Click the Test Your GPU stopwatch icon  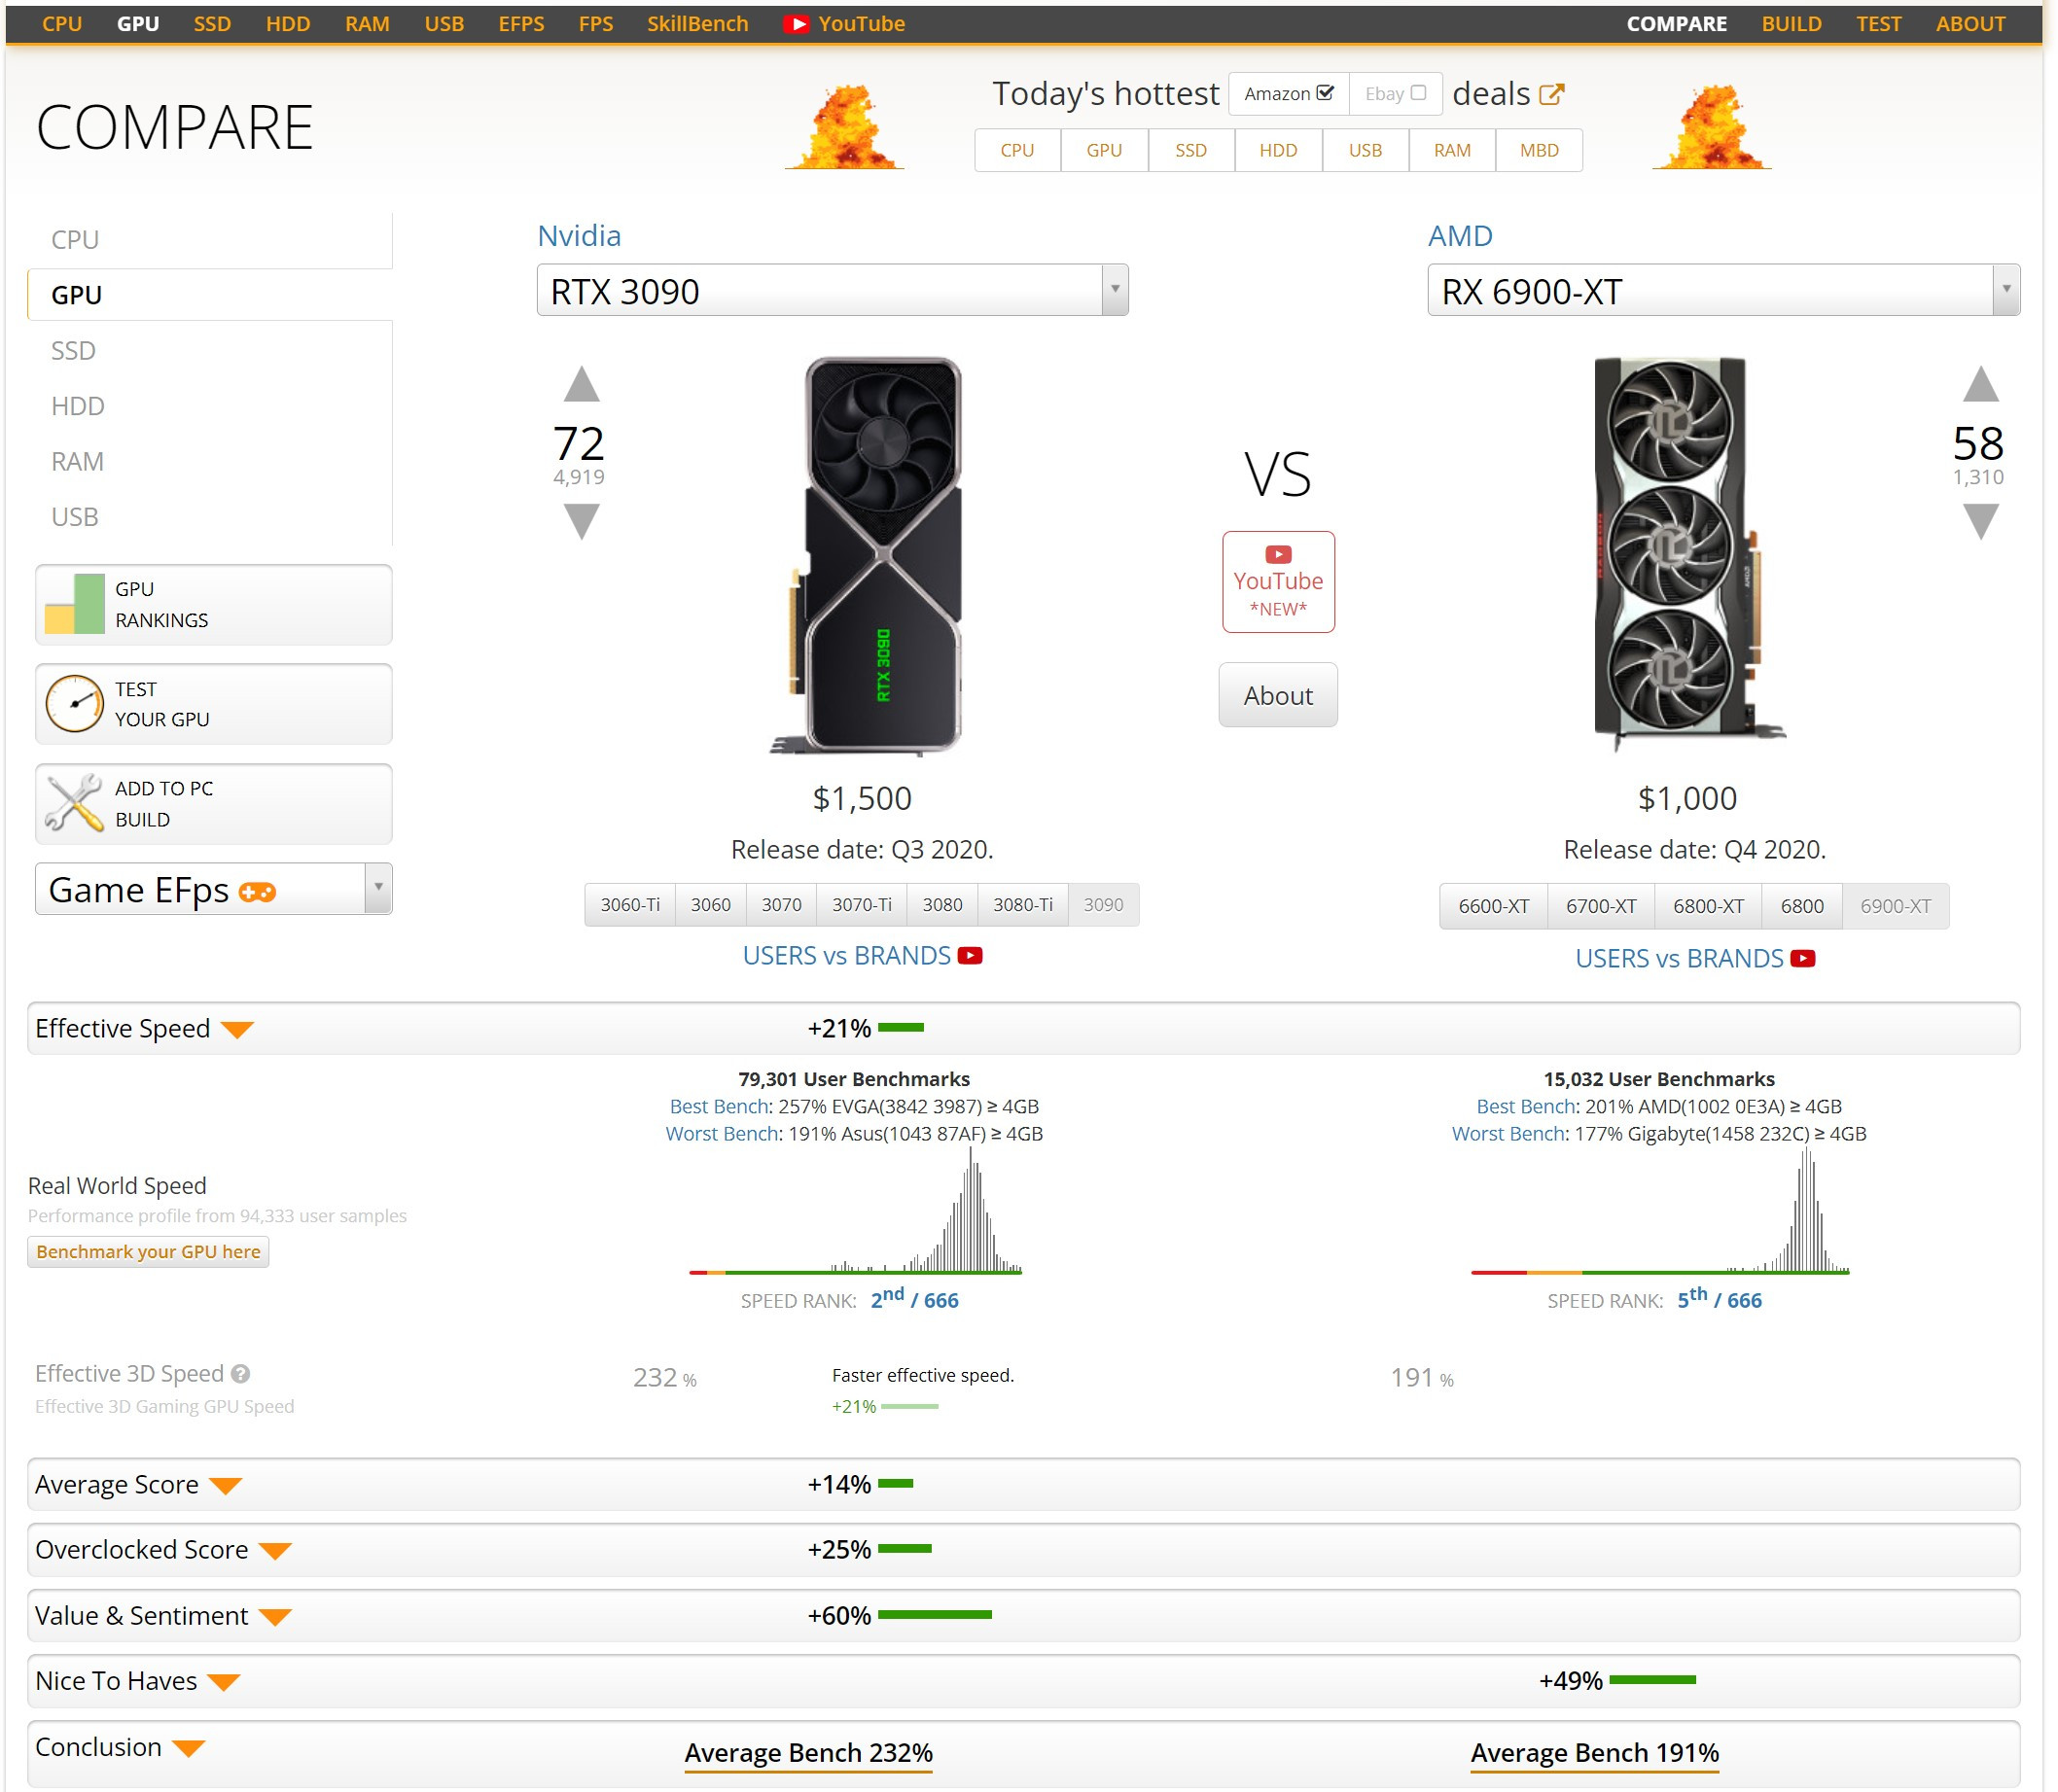coord(74,704)
